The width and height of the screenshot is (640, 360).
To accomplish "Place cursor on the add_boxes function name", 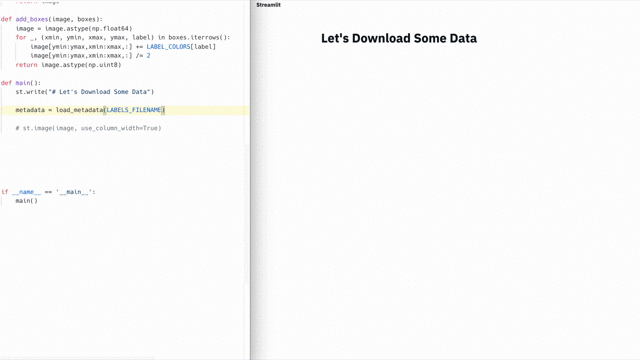I will tap(32, 19).
